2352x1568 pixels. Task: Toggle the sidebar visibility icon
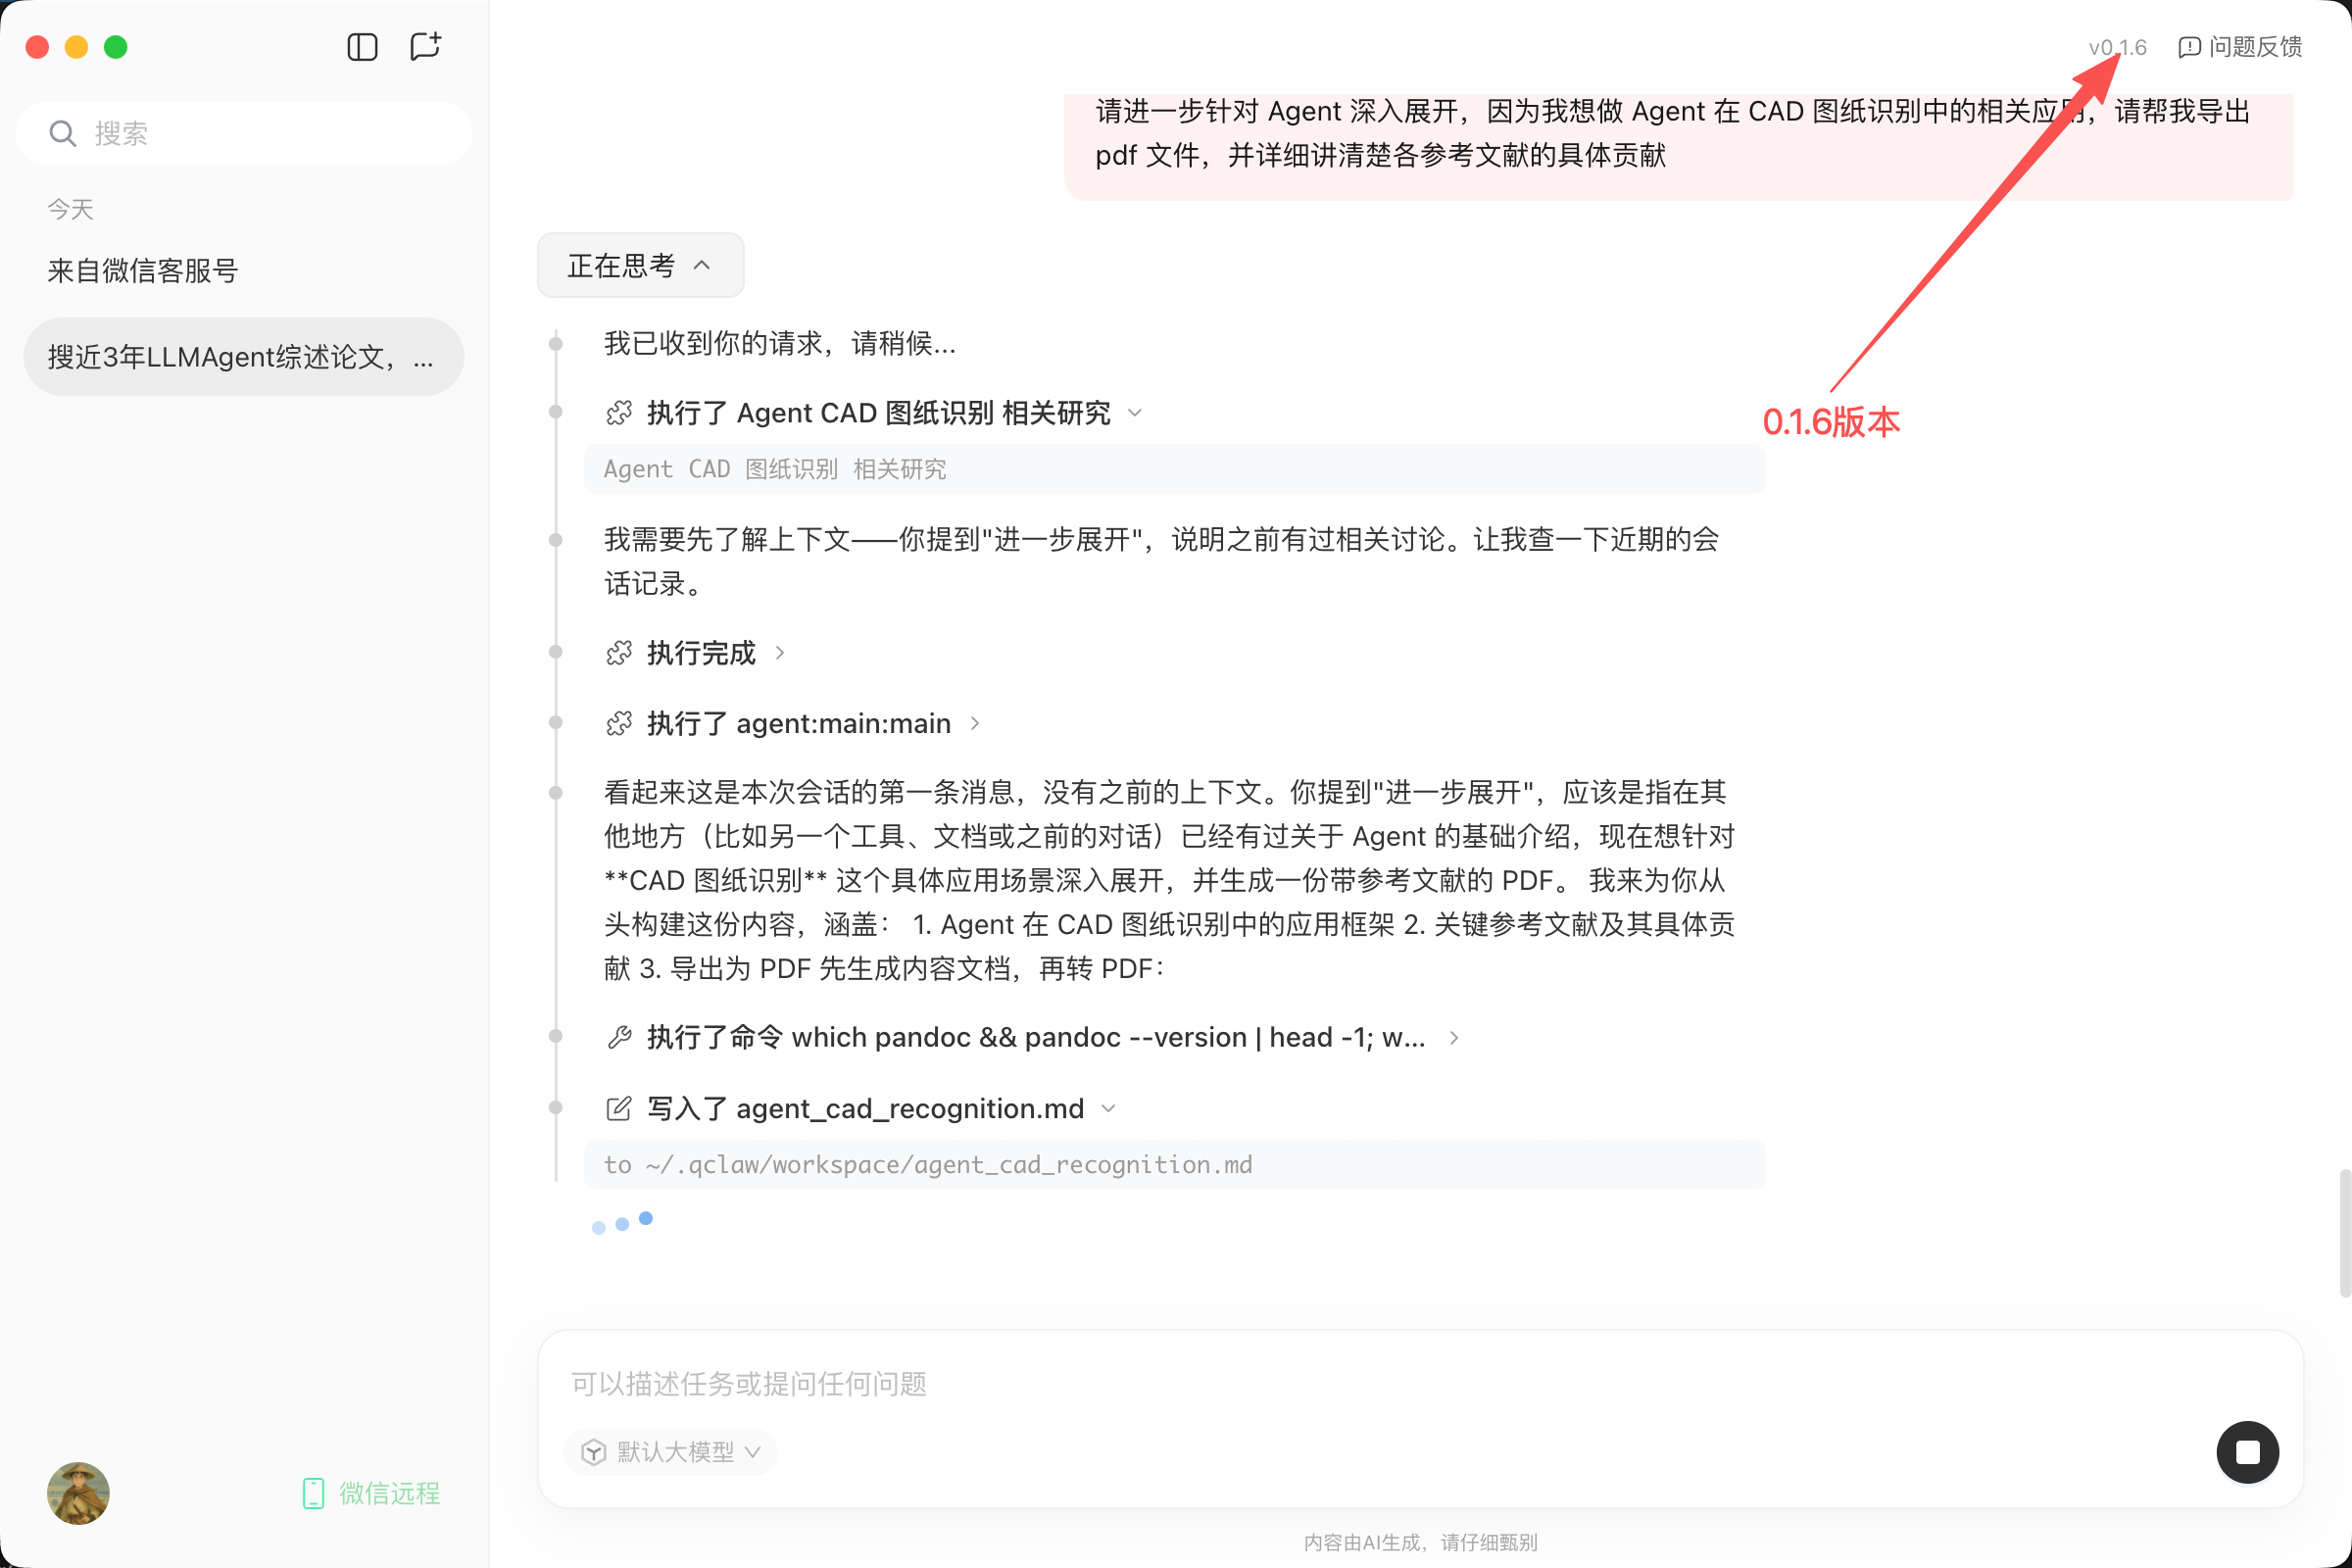pyautogui.click(x=362, y=47)
